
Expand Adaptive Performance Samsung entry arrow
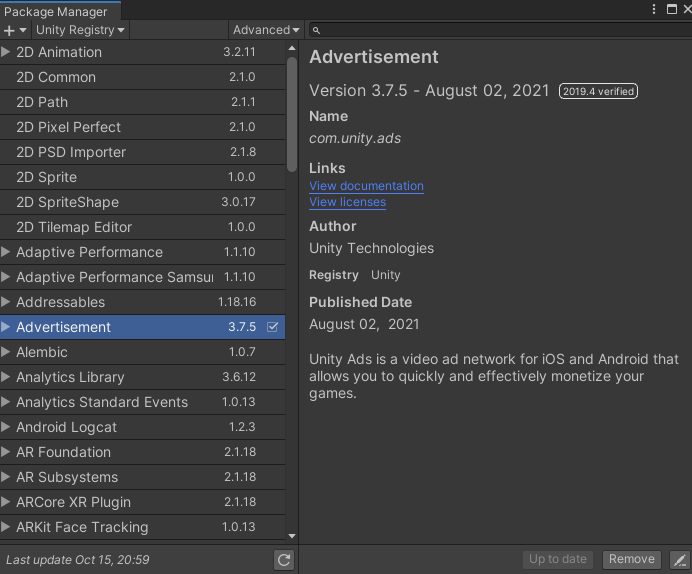click(x=5, y=277)
